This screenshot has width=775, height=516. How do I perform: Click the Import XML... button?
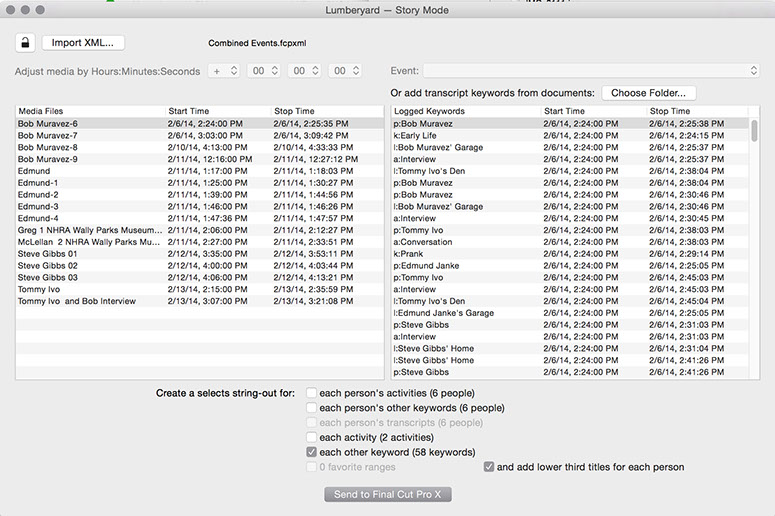tap(83, 43)
